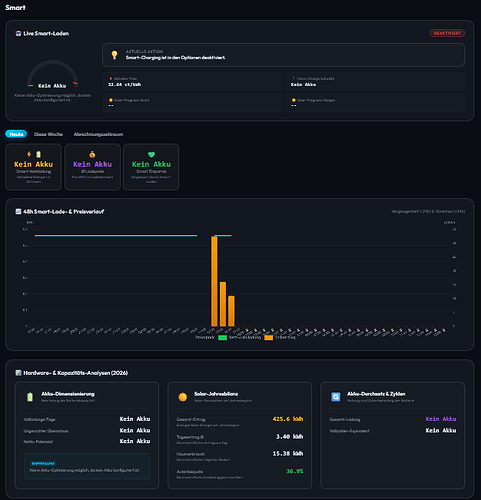The image size is (481, 500).
Task: Click the shortest orange bar in the chart
Action: point(231,311)
